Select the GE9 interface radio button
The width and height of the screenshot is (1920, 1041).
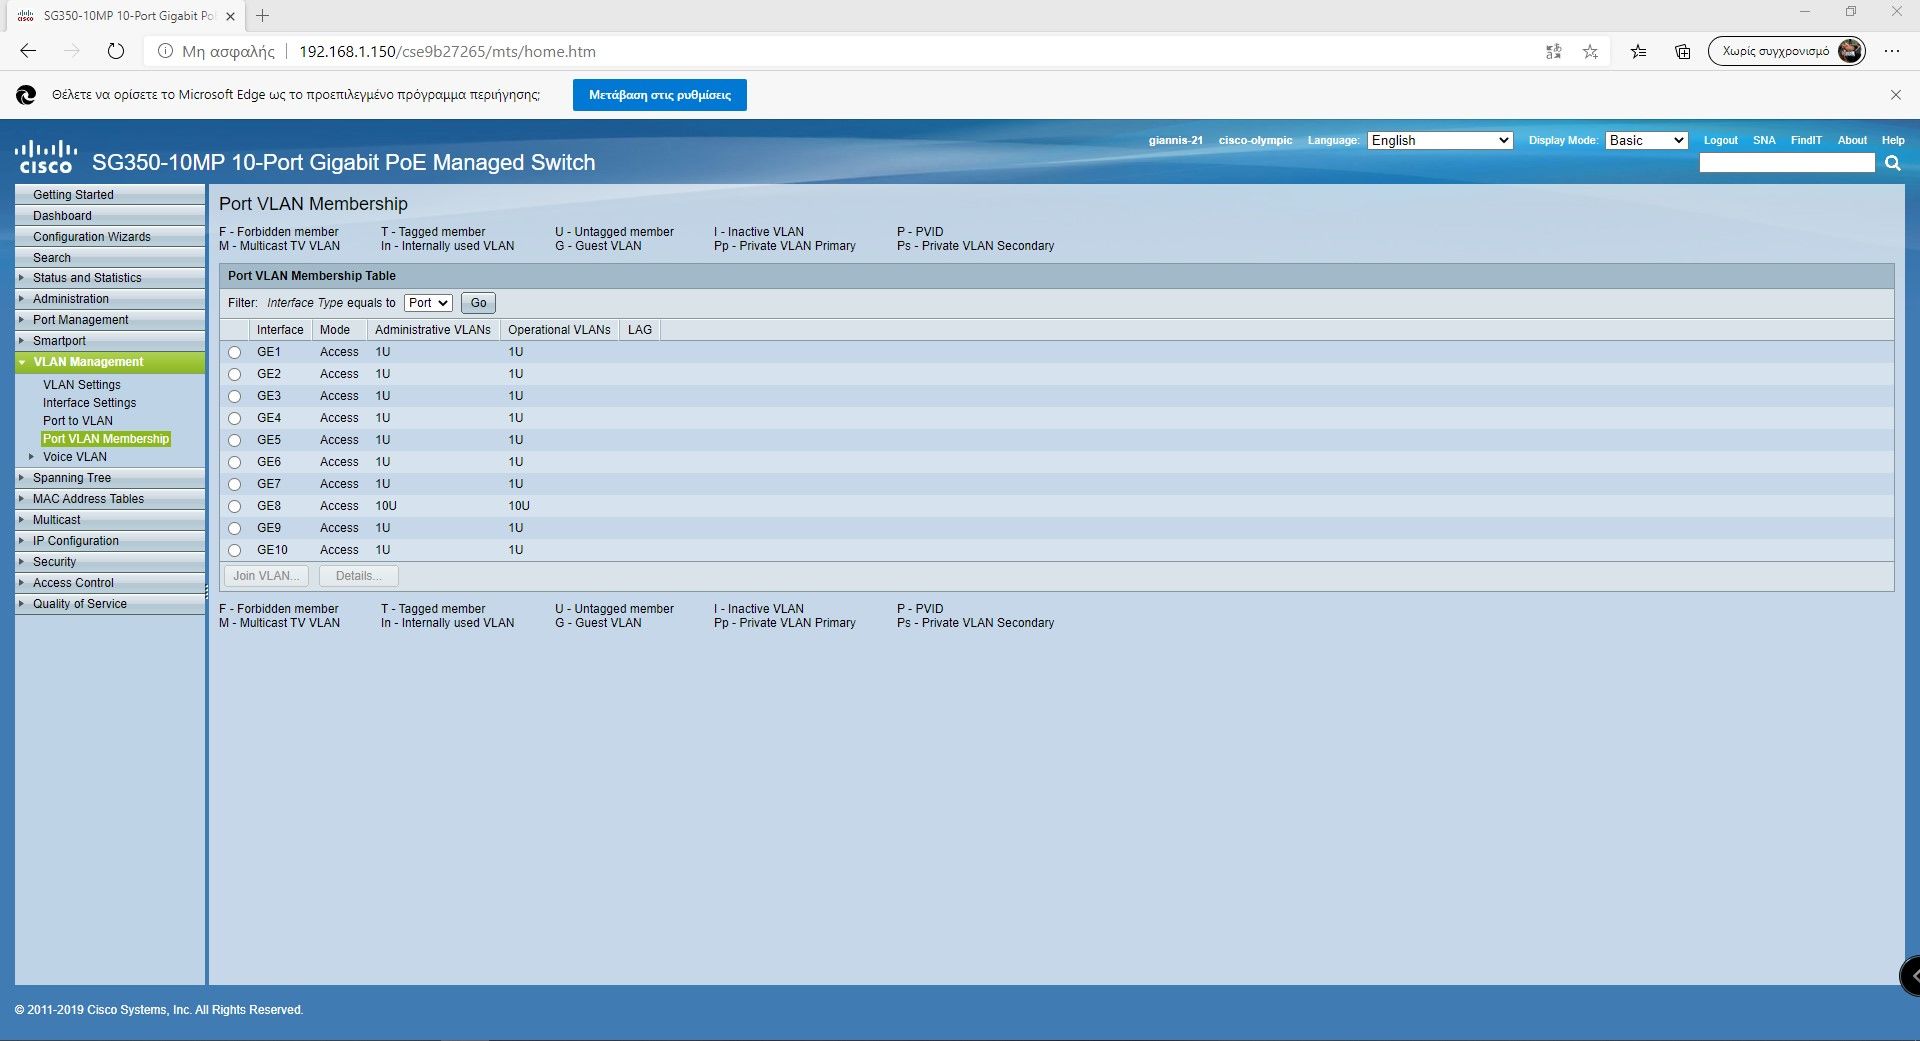(235, 528)
